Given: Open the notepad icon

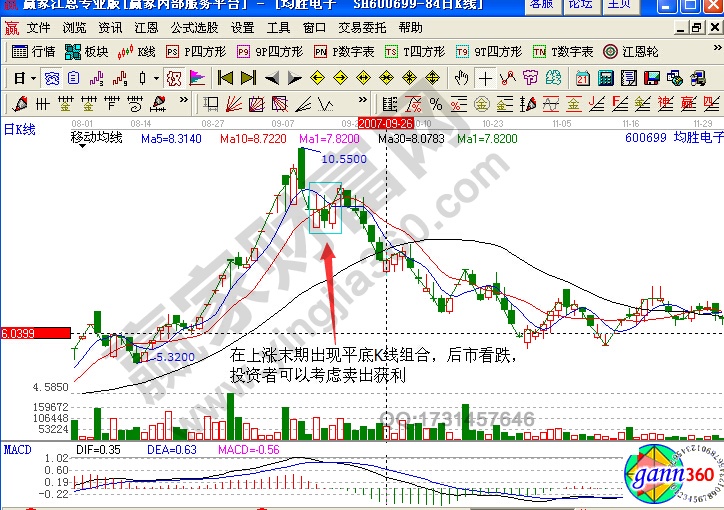Looking at the screenshot, I should coord(629,78).
